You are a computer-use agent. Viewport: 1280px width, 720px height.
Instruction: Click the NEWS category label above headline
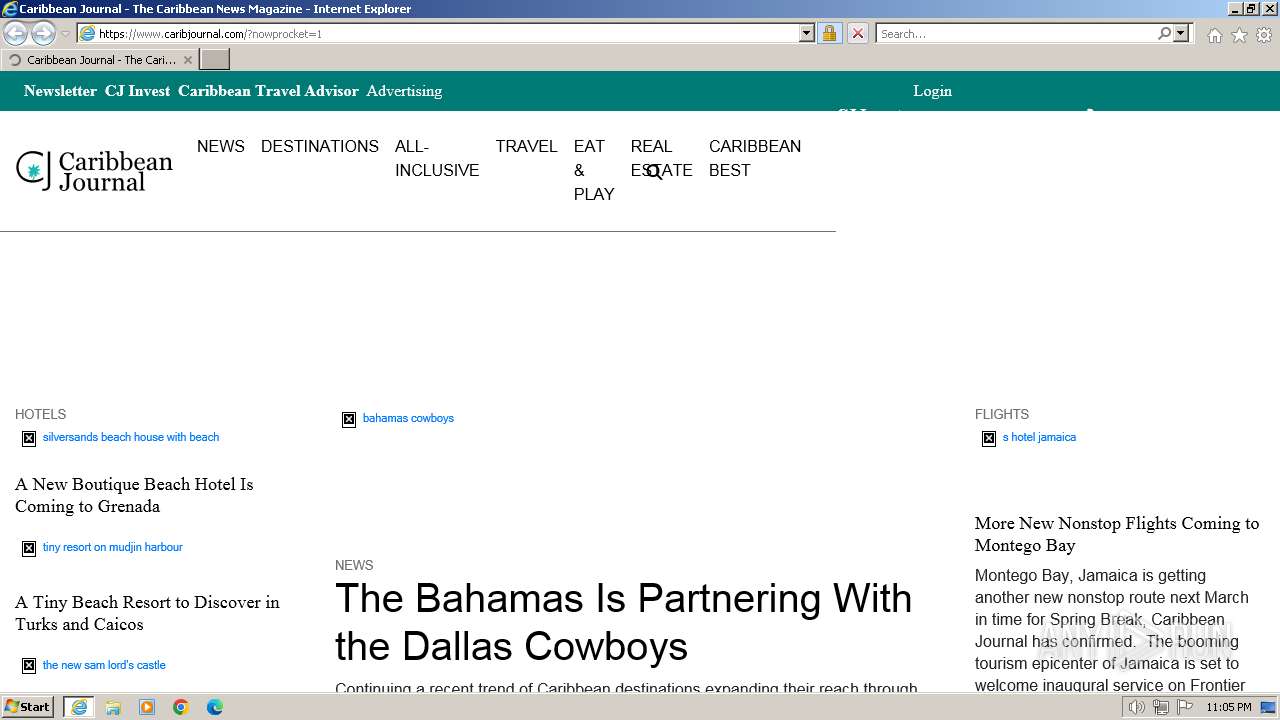[354, 565]
